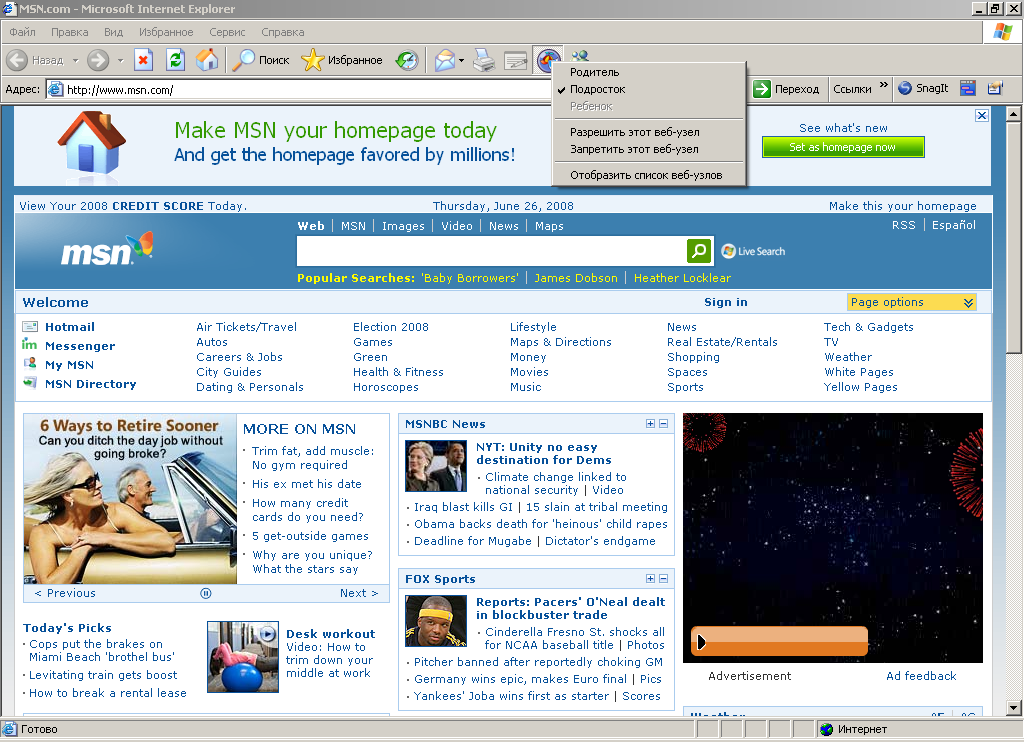The image size is (1024, 742).
Task: Switch search to the Maps tab
Action: pos(549,226)
